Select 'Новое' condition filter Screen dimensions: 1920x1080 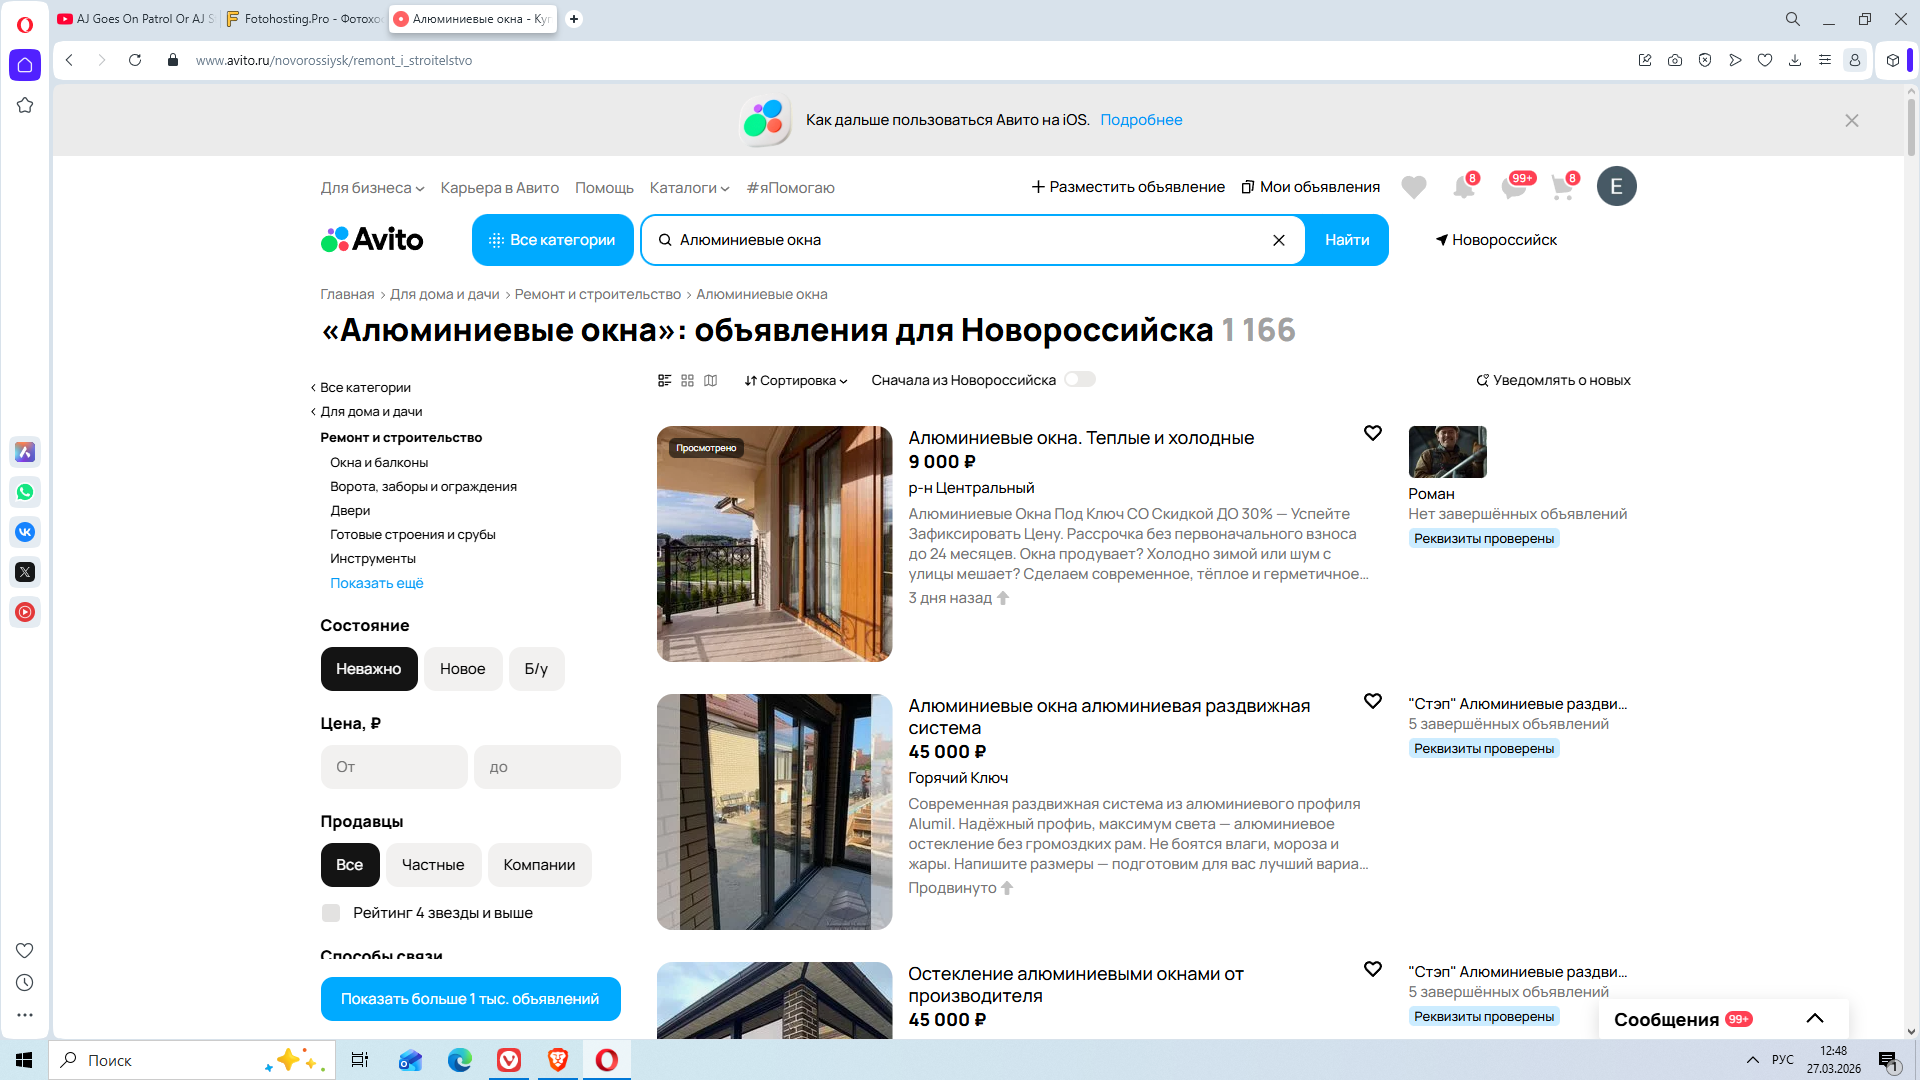click(462, 669)
